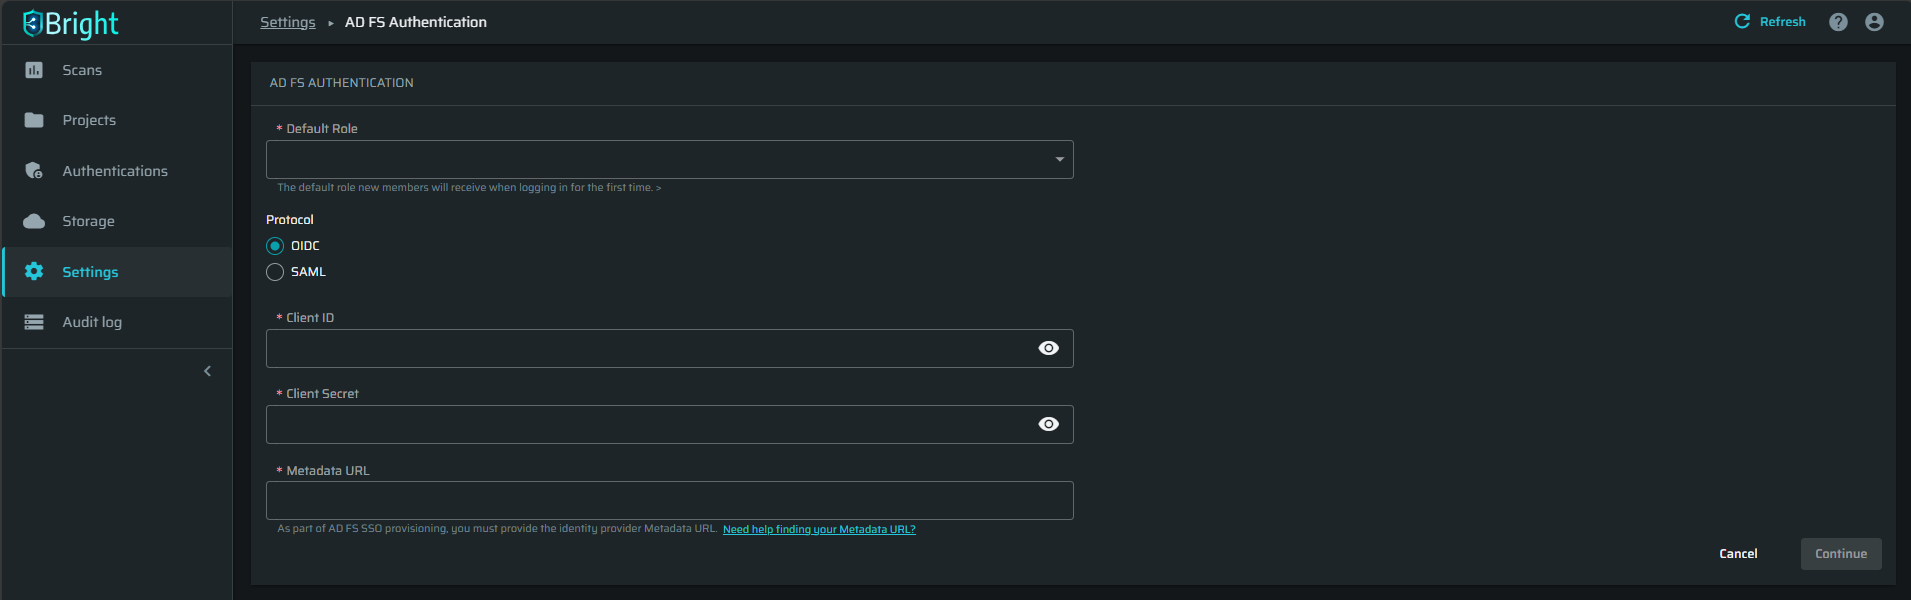Collapse the sidebar with the chevron
Screen dimensions: 1911x600
coord(207,371)
